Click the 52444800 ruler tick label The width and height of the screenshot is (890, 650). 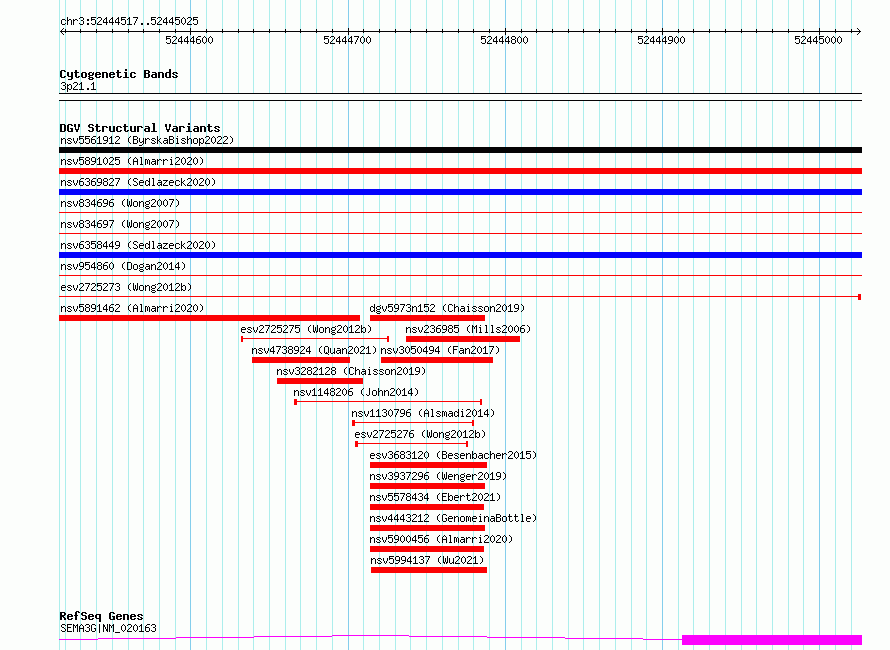(x=504, y=40)
